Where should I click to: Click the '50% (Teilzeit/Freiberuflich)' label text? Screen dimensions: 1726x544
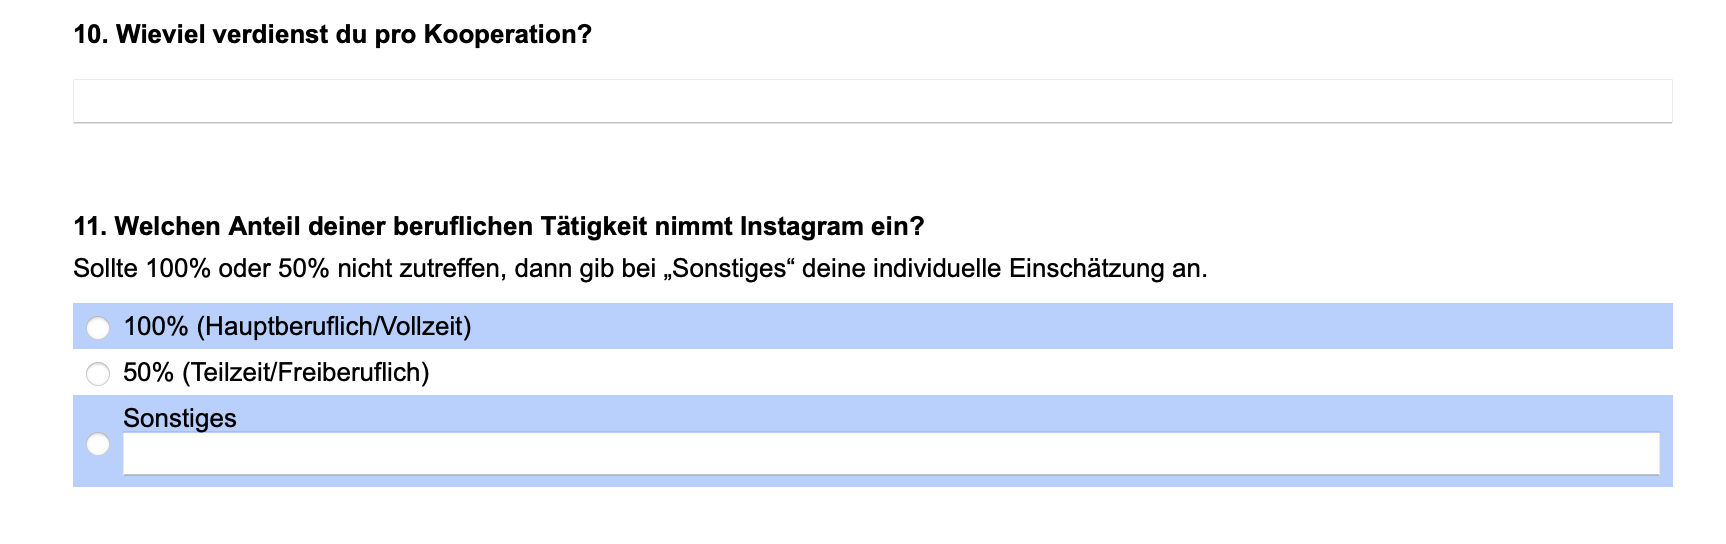tap(276, 373)
